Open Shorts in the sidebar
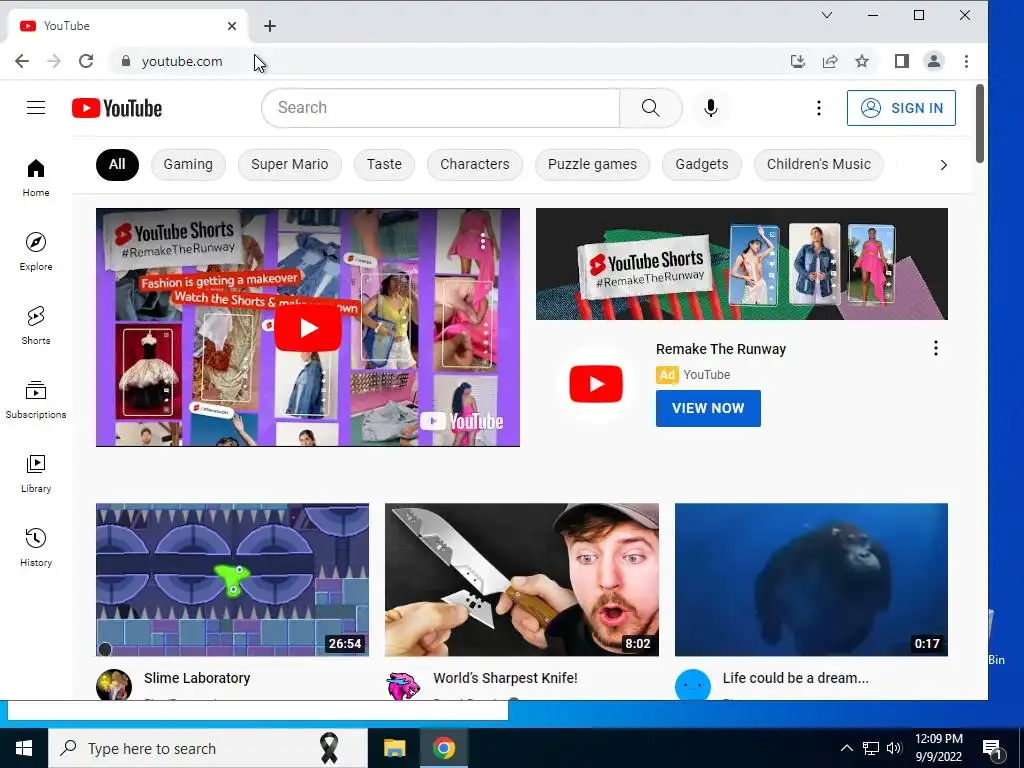 point(36,325)
